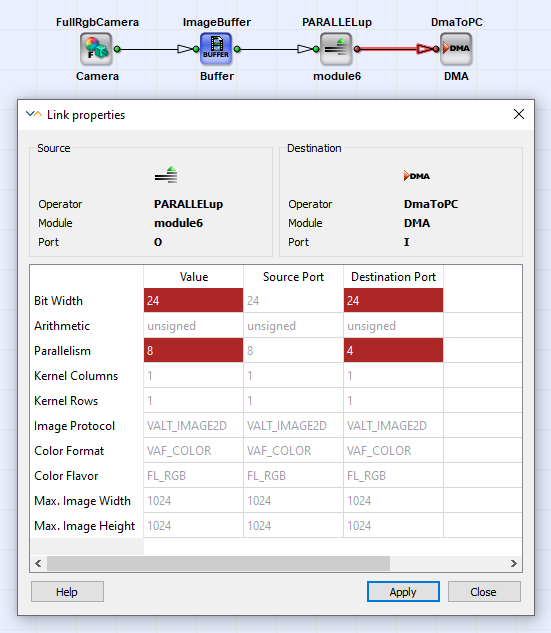Click the horizontal scrollbar right arrow
Image resolution: width=551 pixels, height=633 pixels.
click(x=513, y=564)
